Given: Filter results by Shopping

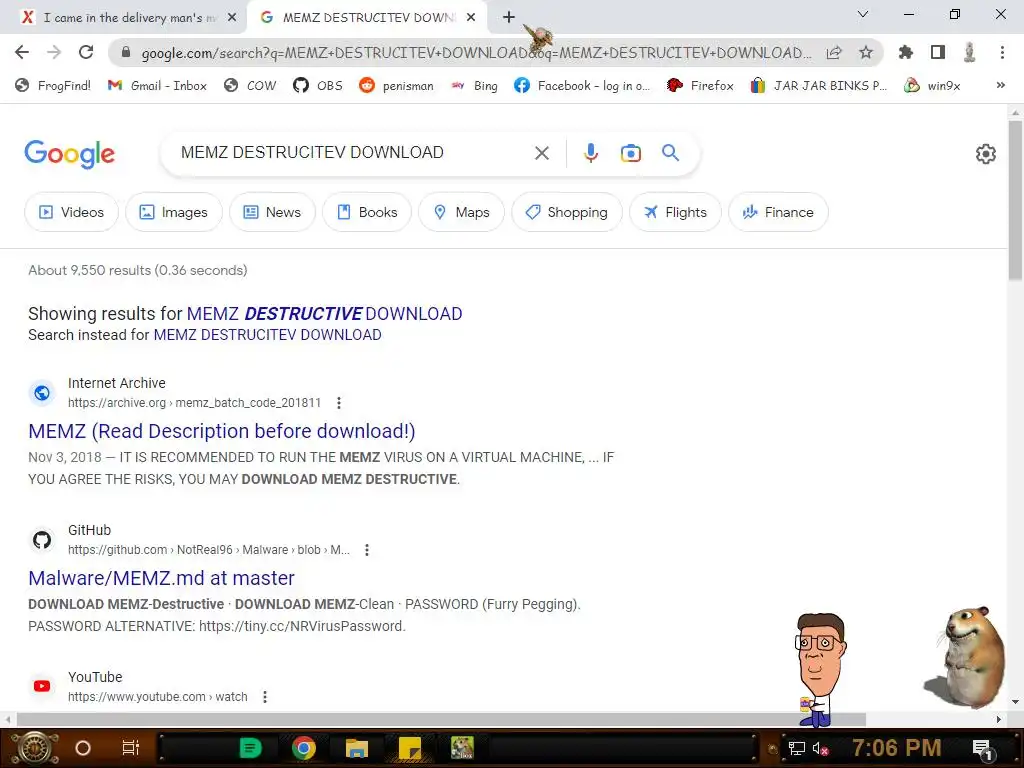Looking at the screenshot, I should pyautogui.click(x=567, y=212).
